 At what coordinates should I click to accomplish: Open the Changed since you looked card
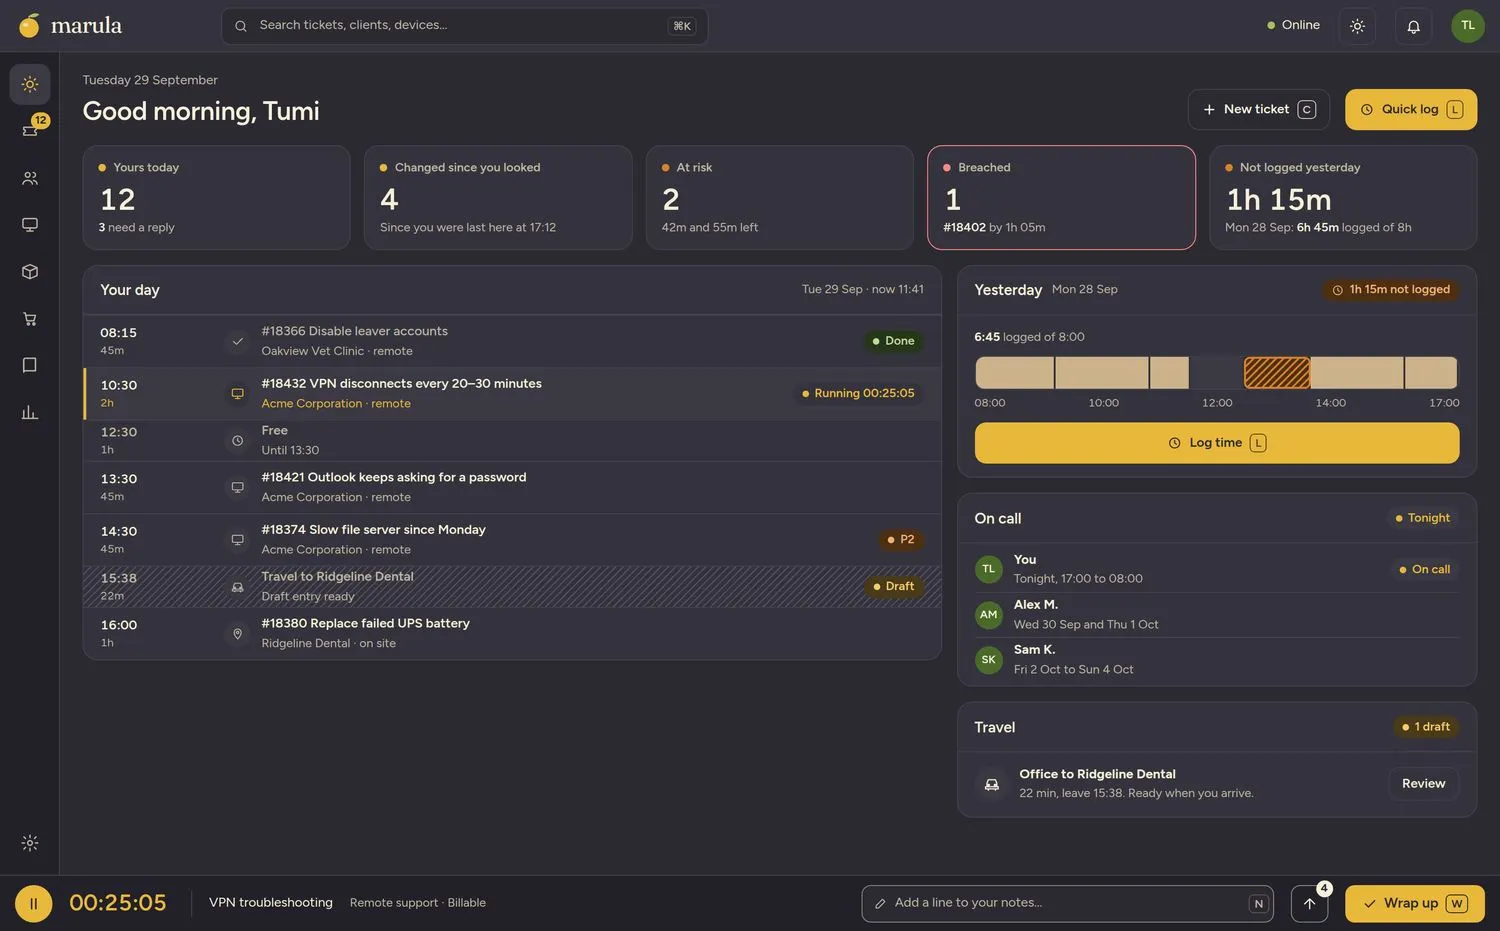pos(498,198)
